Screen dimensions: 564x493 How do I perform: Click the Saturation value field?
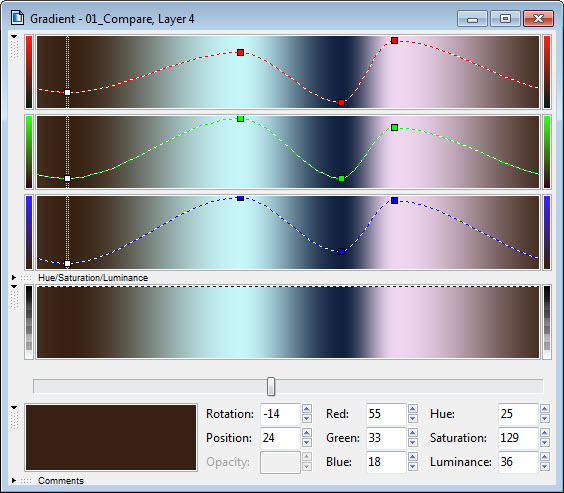518,438
